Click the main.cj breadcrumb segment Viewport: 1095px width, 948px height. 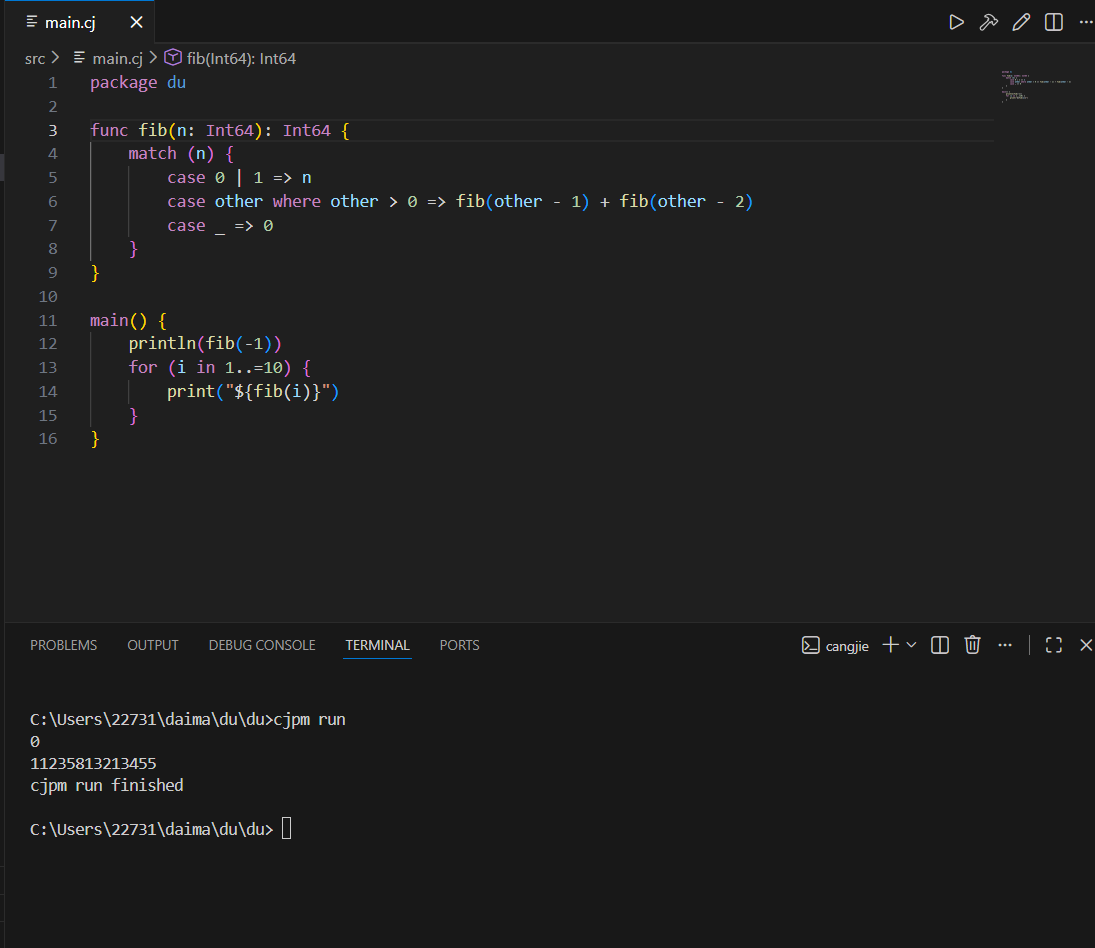(x=117, y=59)
